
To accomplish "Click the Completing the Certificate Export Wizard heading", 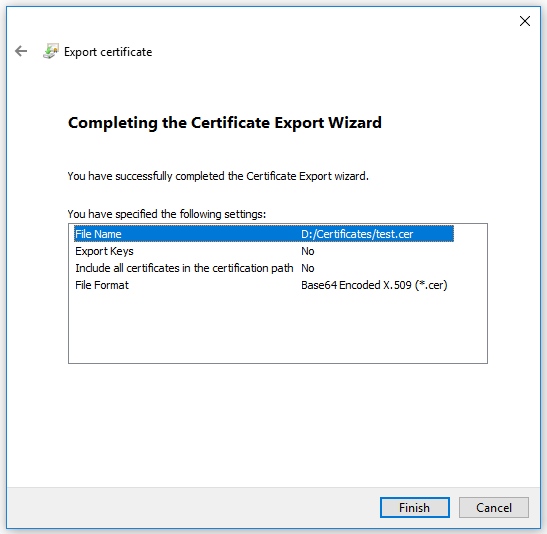I will [x=225, y=123].
